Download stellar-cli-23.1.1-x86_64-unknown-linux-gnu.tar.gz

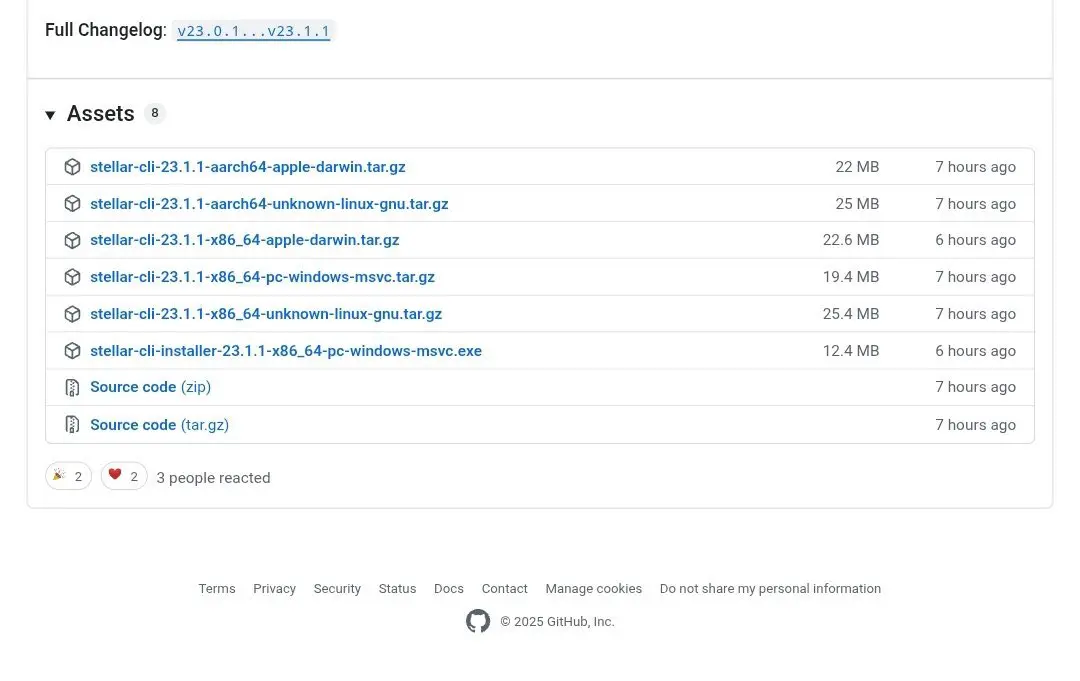[266, 314]
